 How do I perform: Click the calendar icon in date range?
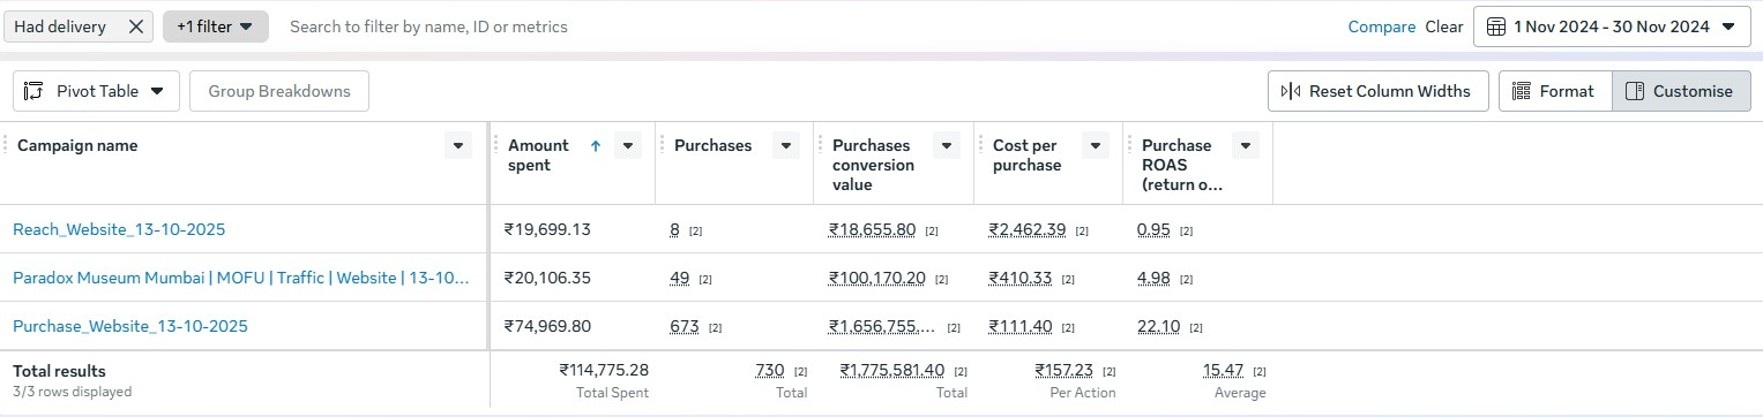click(1496, 27)
